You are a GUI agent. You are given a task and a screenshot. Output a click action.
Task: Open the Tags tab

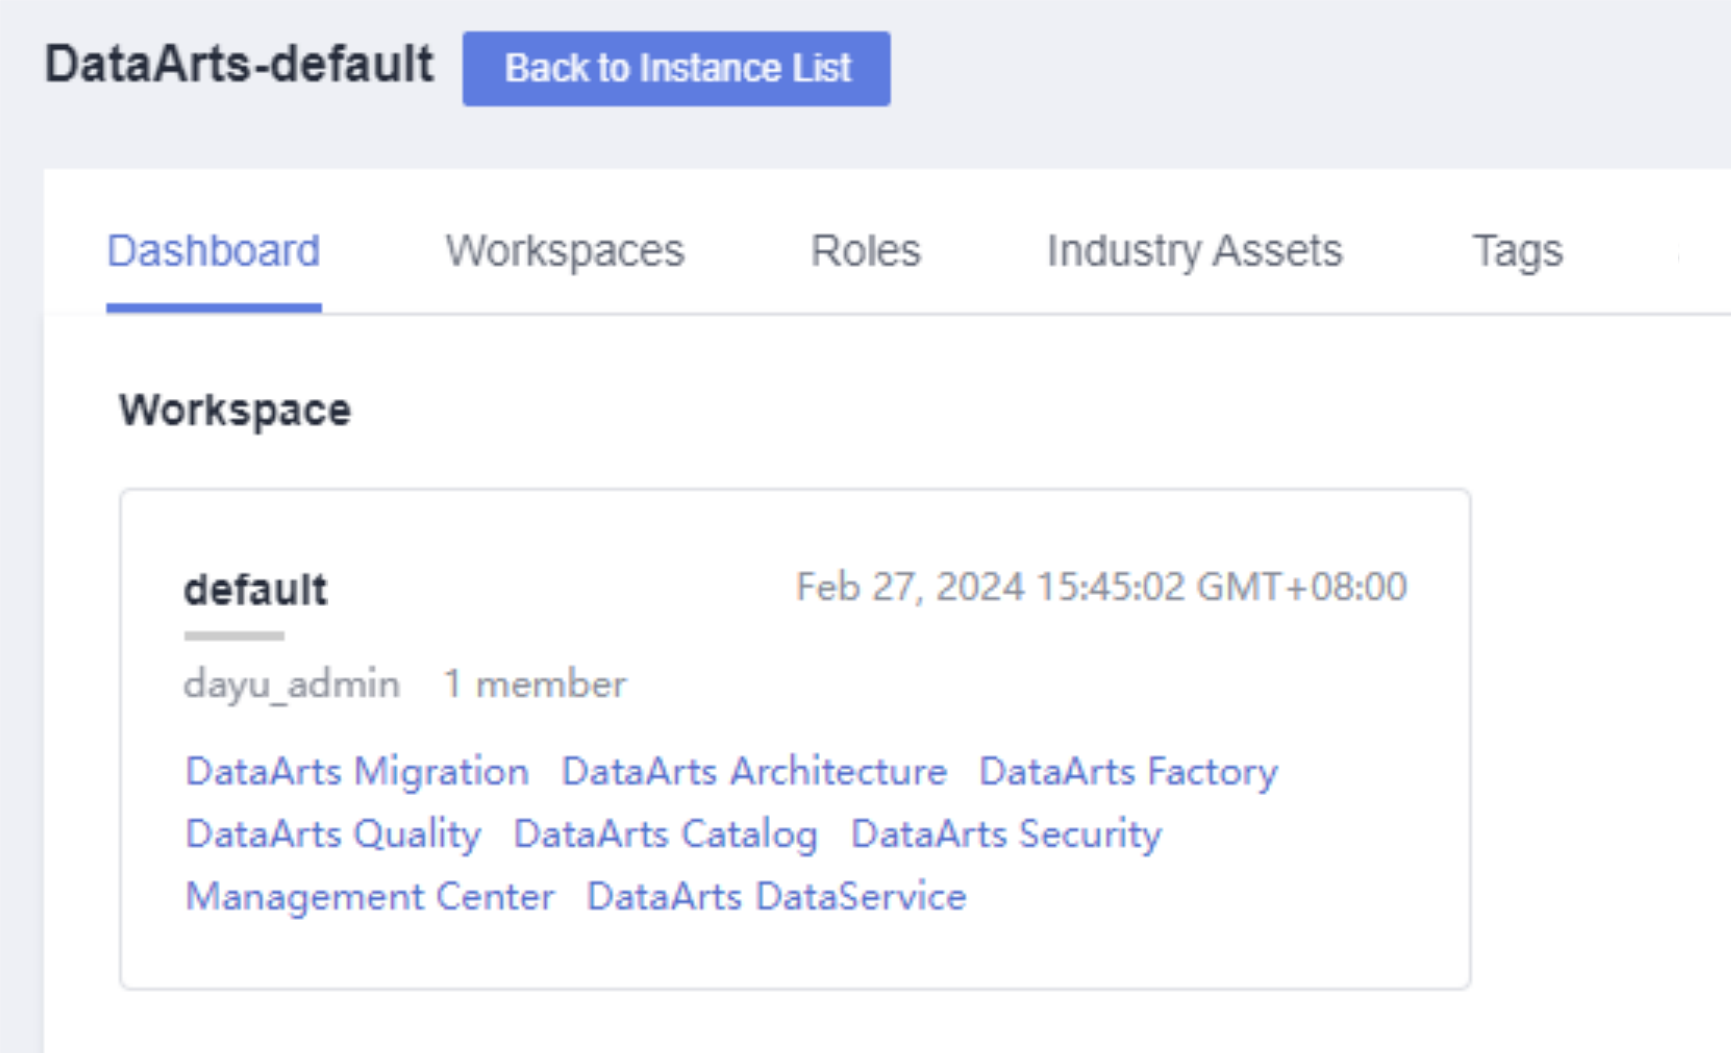coord(1517,251)
